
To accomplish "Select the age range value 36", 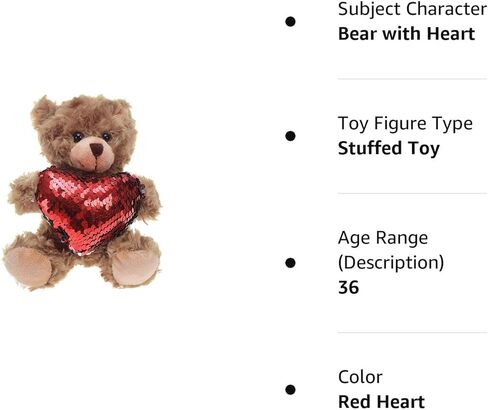I will (x=348, y=287).
